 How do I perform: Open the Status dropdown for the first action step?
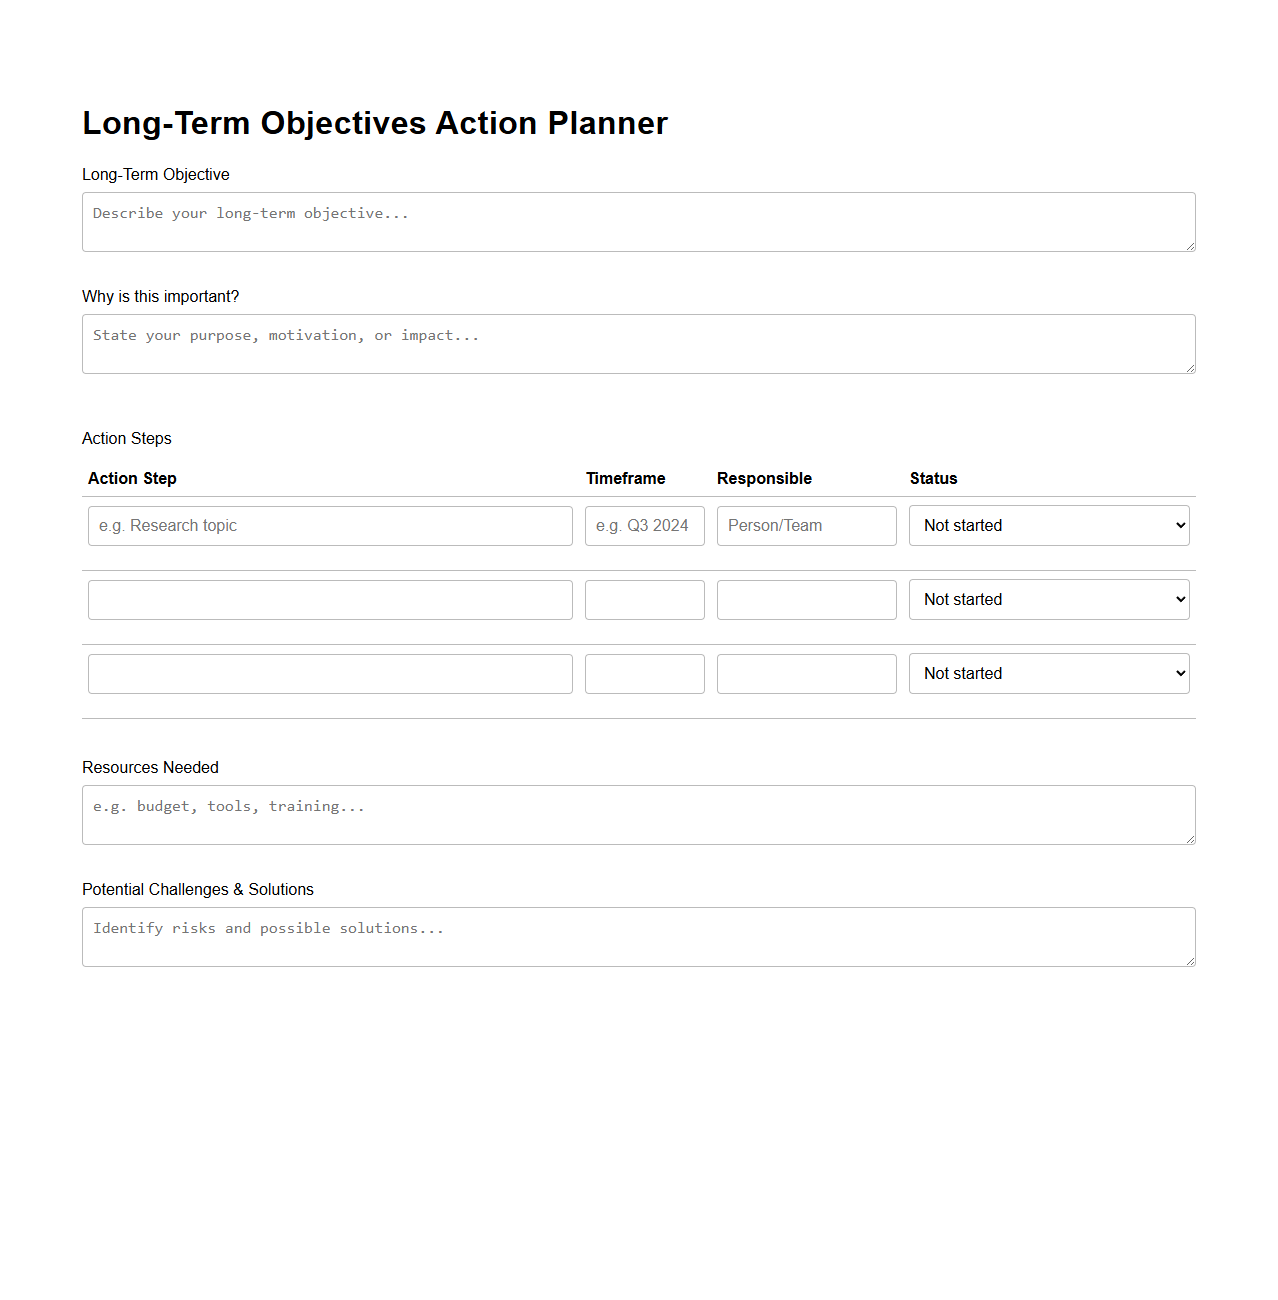point(1048,525)
